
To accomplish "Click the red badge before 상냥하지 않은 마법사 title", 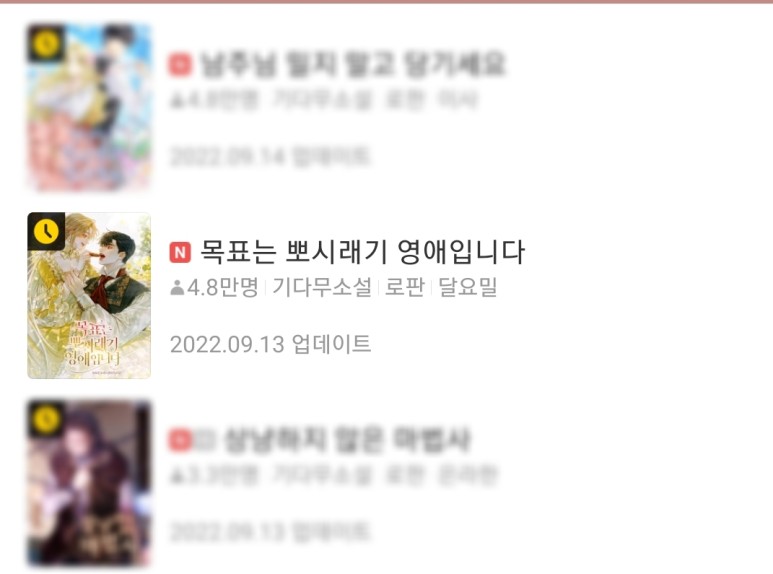I will click(180, 440).
